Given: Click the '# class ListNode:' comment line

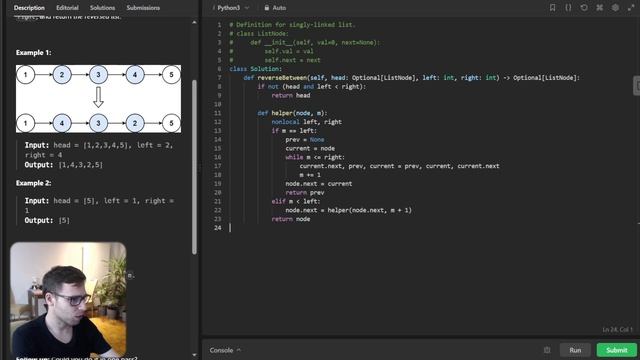Looking at the screenshot, I should [x=259, y=33].
